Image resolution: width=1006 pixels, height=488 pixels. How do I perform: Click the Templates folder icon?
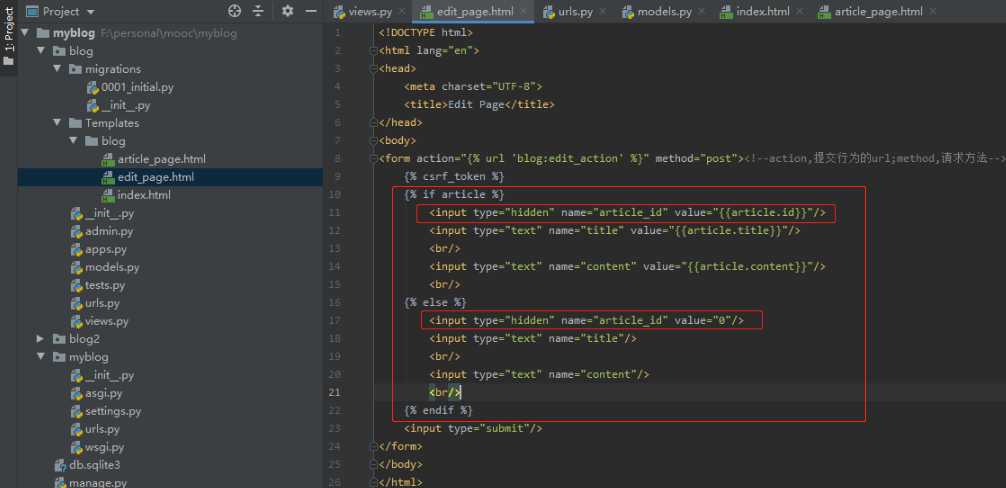[75, 122]
